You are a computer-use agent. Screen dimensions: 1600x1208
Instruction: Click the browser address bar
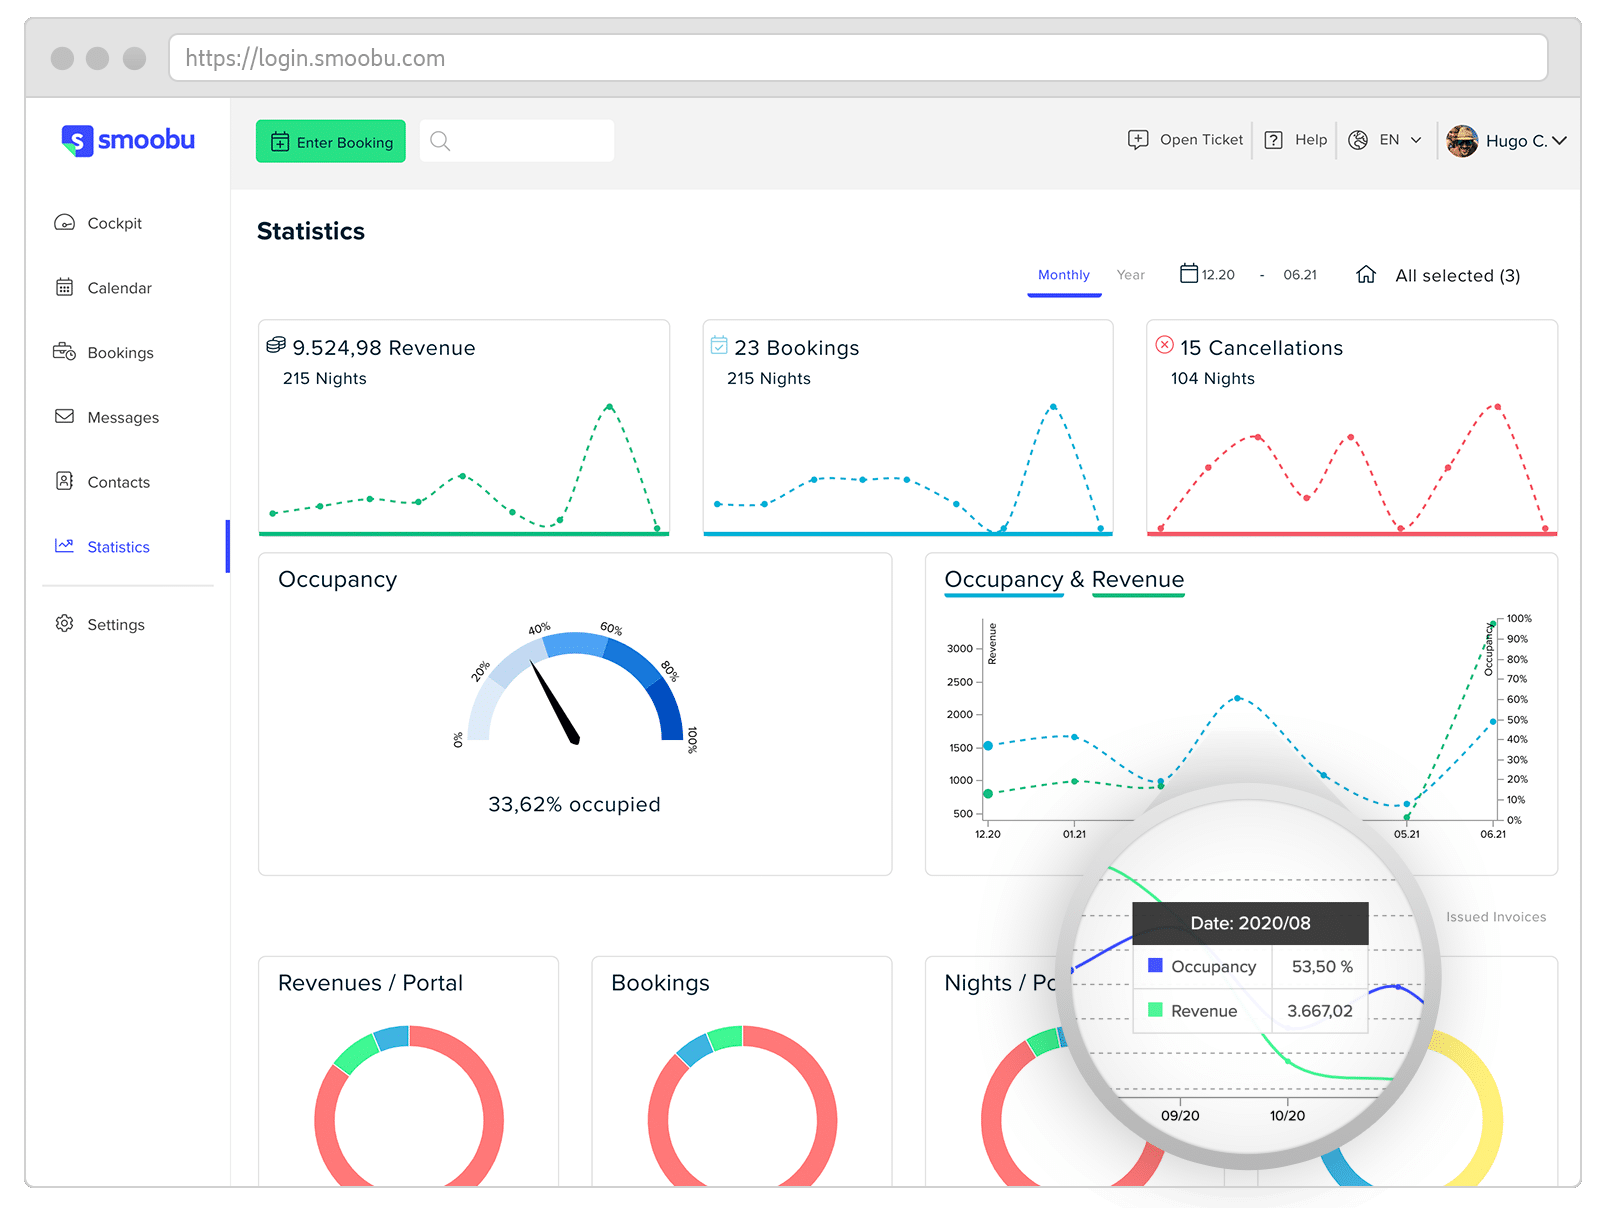coord(859,58)
